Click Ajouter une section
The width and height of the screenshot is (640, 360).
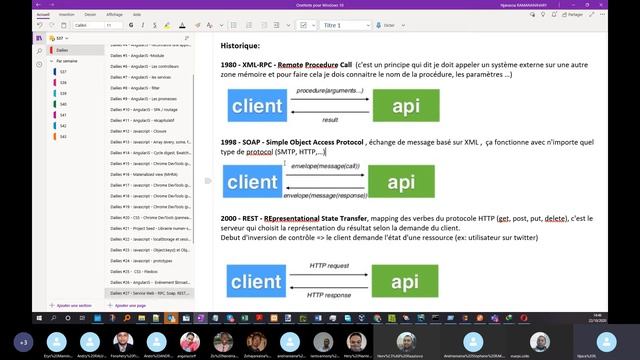pyautogui.click(x=71, y=305)
